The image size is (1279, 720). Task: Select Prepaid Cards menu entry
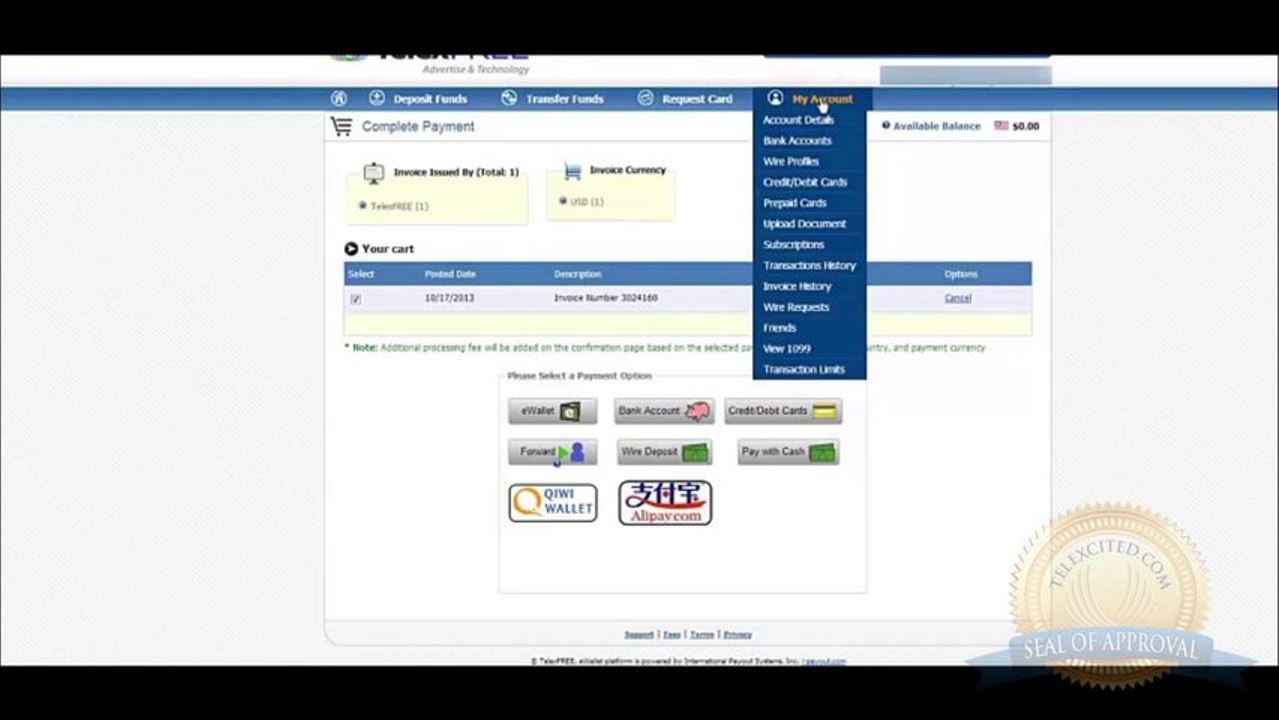coord(795,203)
